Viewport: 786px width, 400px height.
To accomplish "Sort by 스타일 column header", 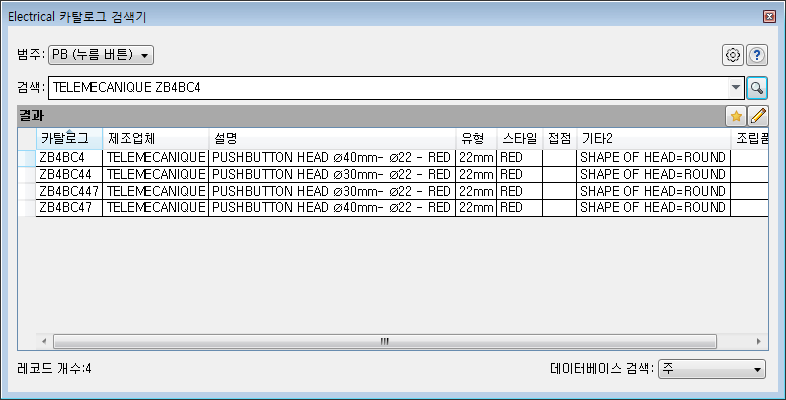I will coord(520,139).
